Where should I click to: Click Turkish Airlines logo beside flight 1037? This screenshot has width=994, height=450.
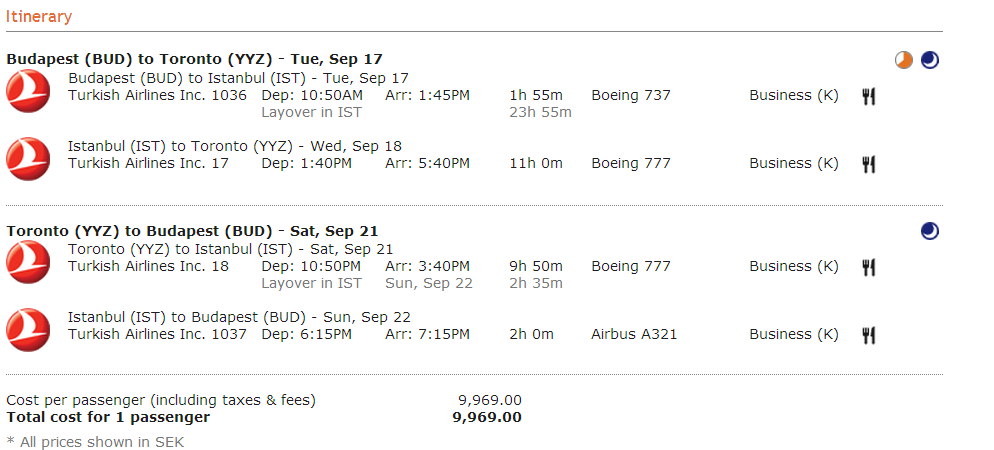point(28,330)
